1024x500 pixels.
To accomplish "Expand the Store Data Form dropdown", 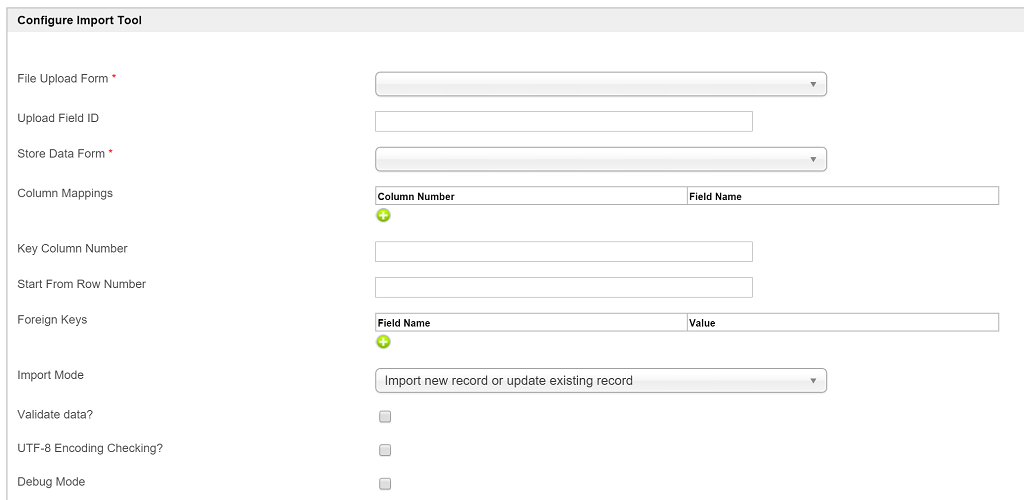I will [600, 159].
